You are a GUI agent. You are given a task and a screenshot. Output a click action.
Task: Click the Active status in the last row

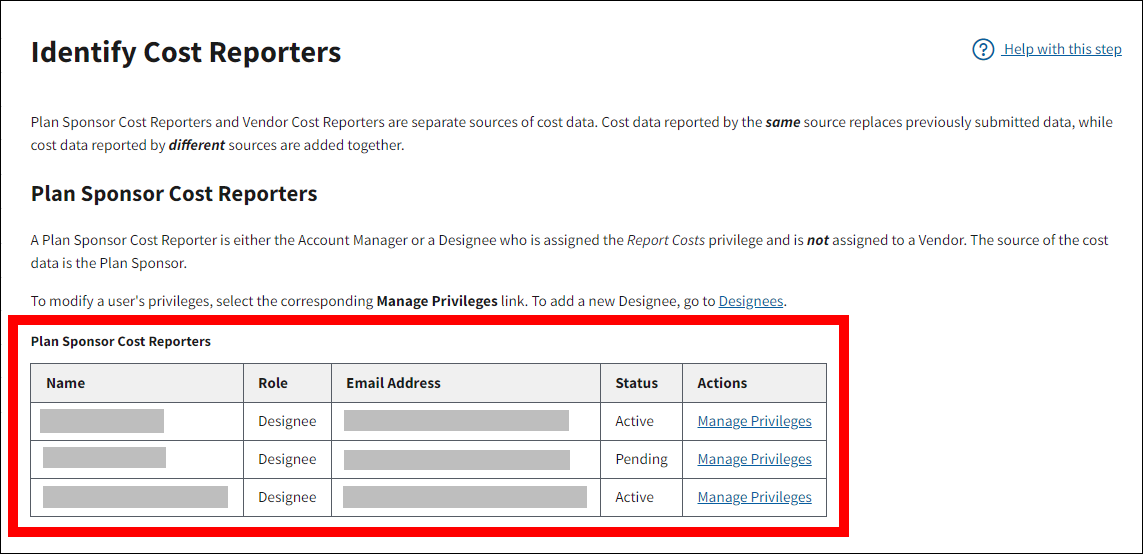(x=634, y=498)
